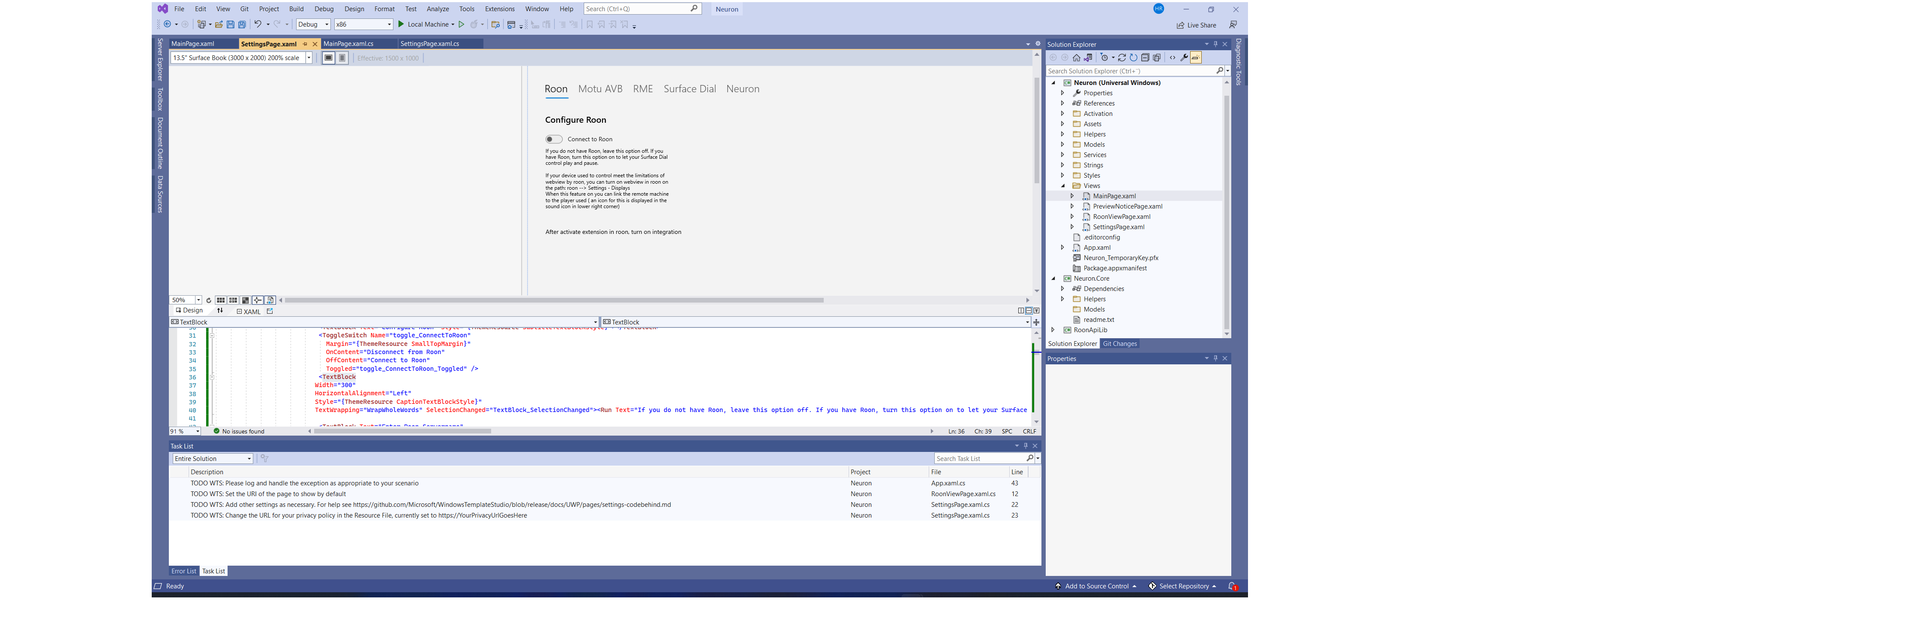Click Add to Source Control in status bar

[x=1096, y=586]
